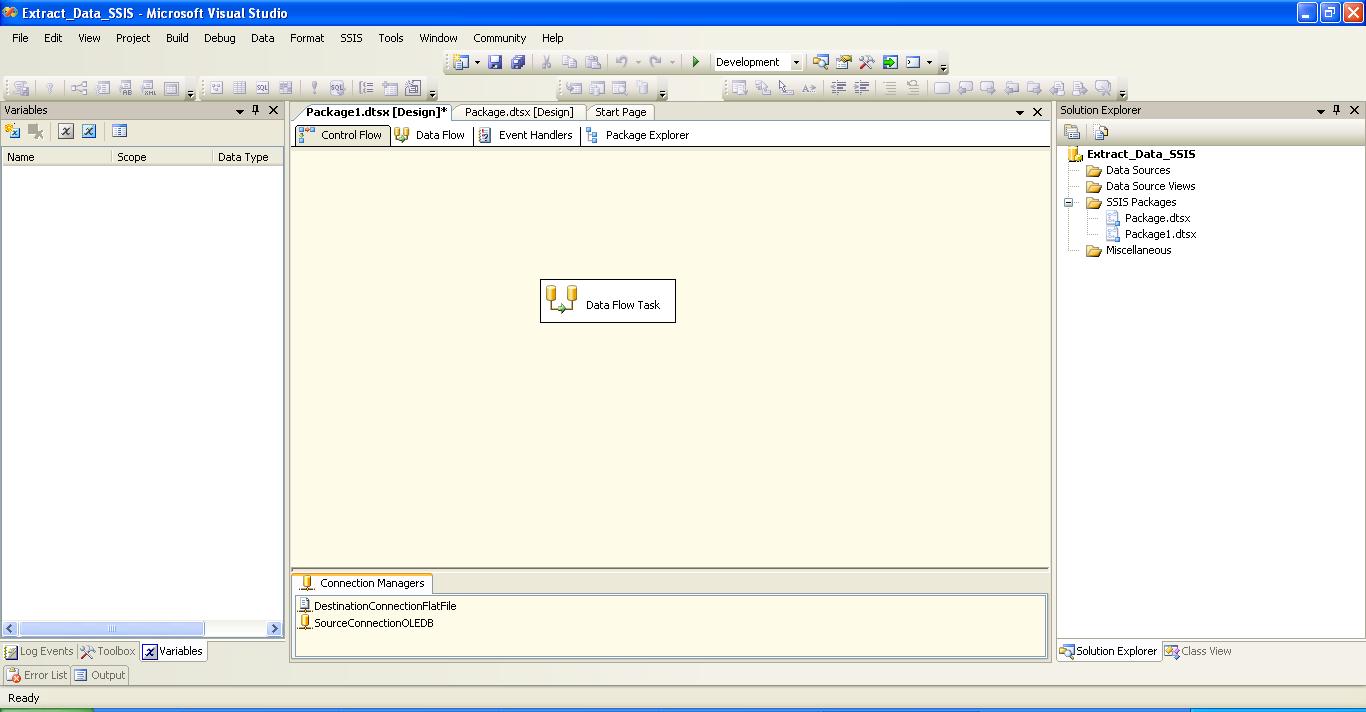Switch to the Data Flow tab
The width and height of the screenshot is (1366, 712).
430,135
